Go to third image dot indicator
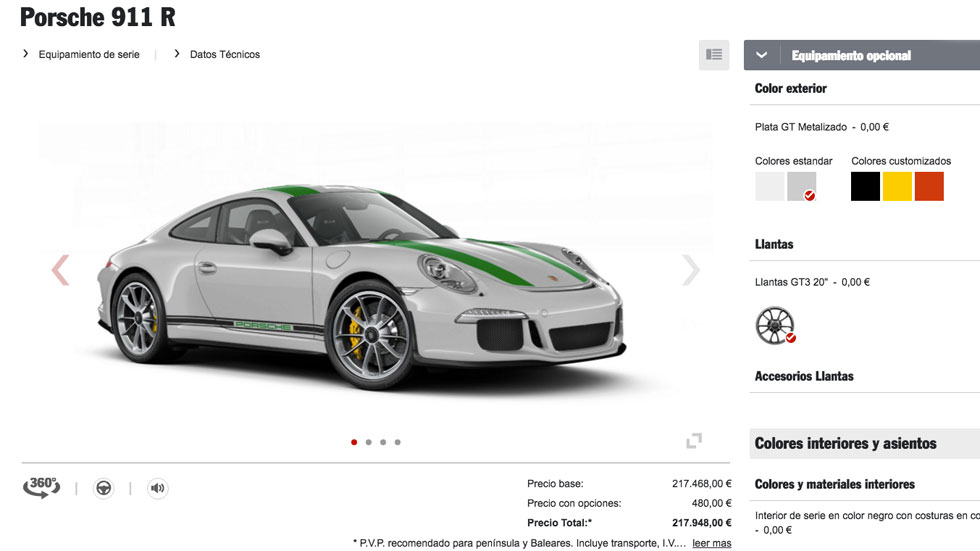This screenshot has width=980, height=551. click(383, 442)
